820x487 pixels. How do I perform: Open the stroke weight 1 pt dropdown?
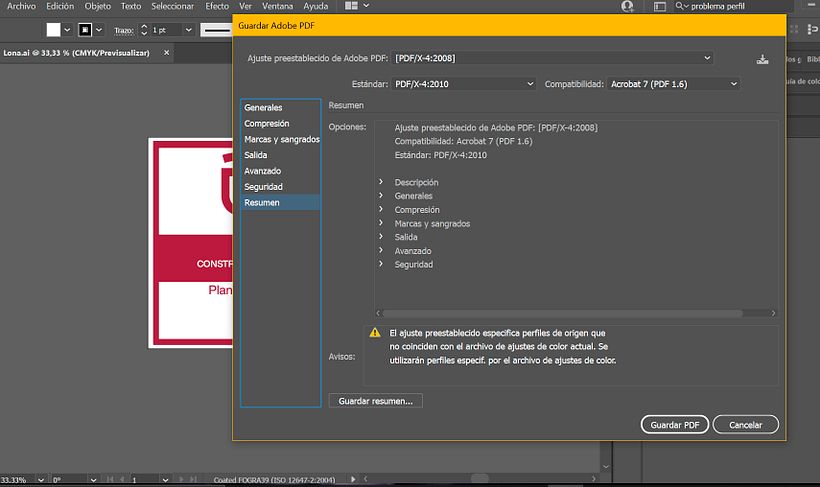(188, 30)
